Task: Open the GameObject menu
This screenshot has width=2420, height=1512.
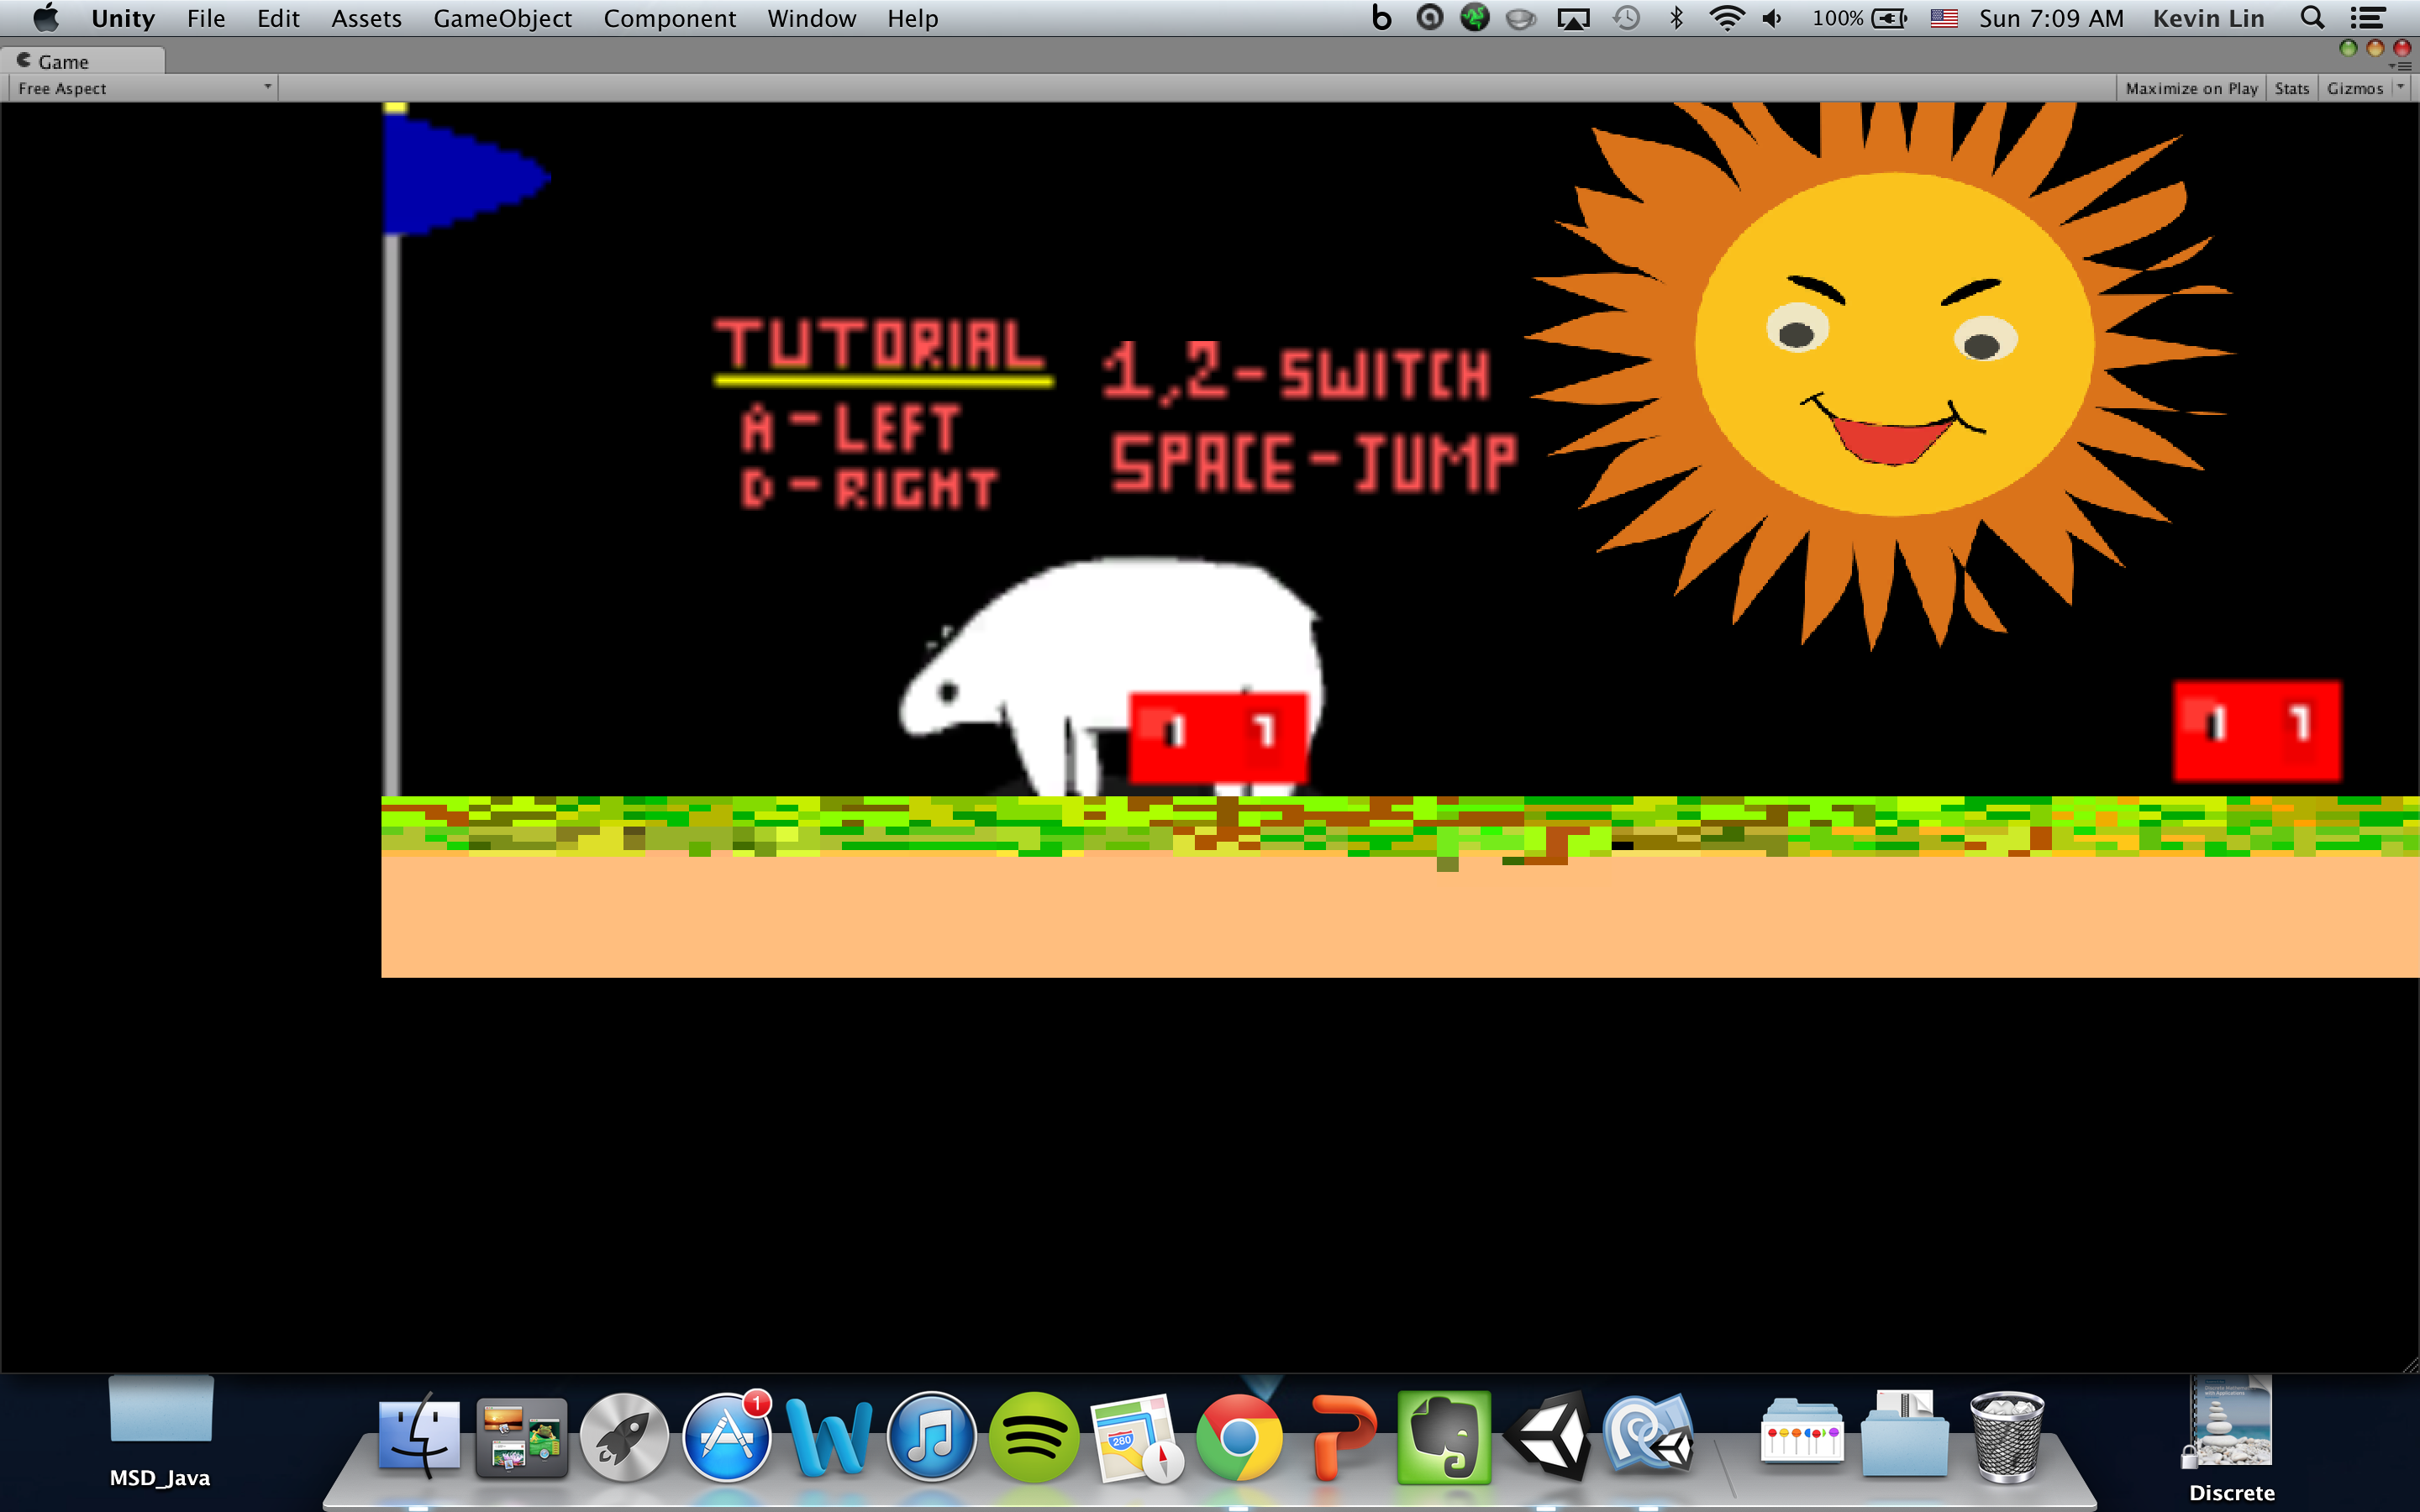Action: [x=502, y=18]
